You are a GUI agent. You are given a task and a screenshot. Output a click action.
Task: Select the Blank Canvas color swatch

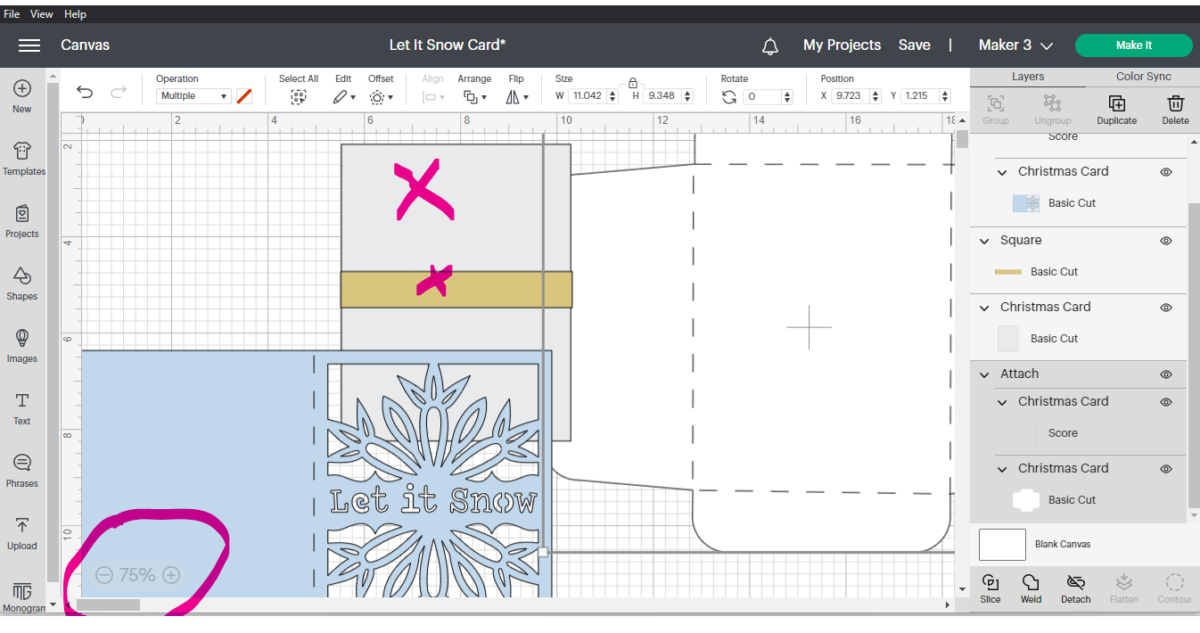coord(1002,545)
